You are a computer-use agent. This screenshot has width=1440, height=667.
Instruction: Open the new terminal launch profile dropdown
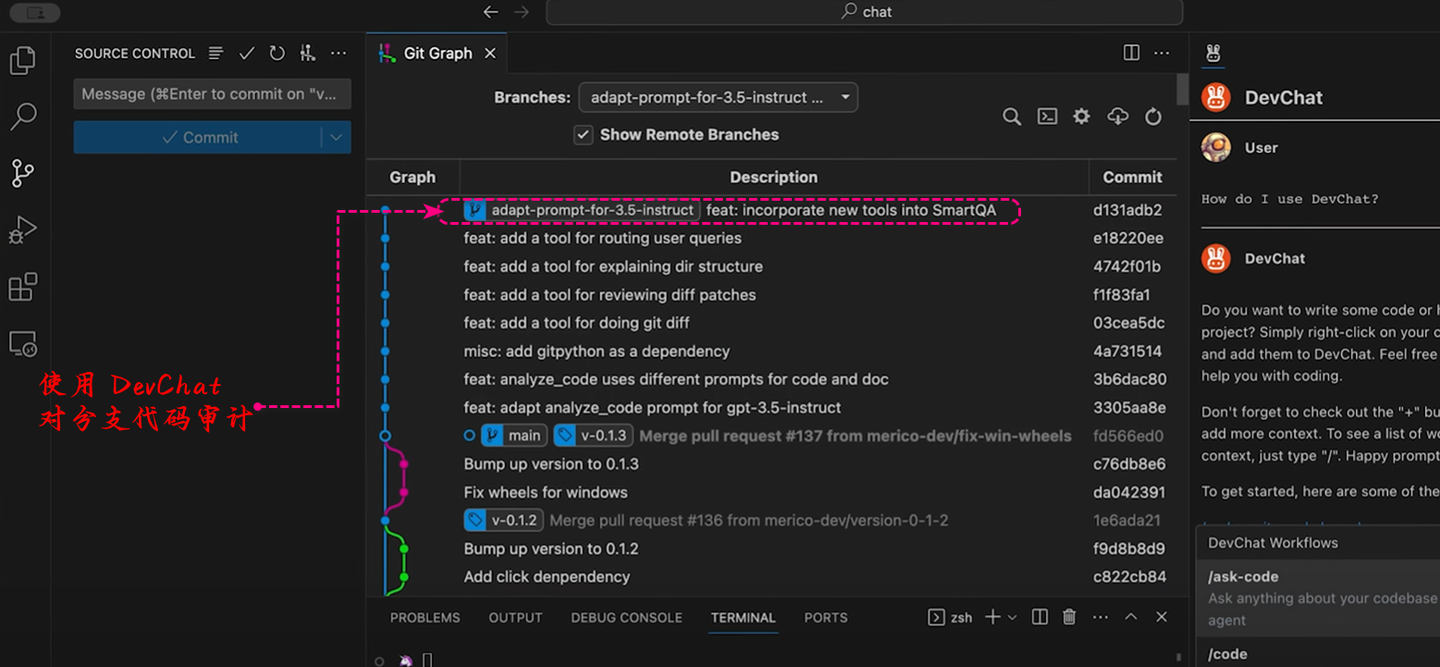1012,617
